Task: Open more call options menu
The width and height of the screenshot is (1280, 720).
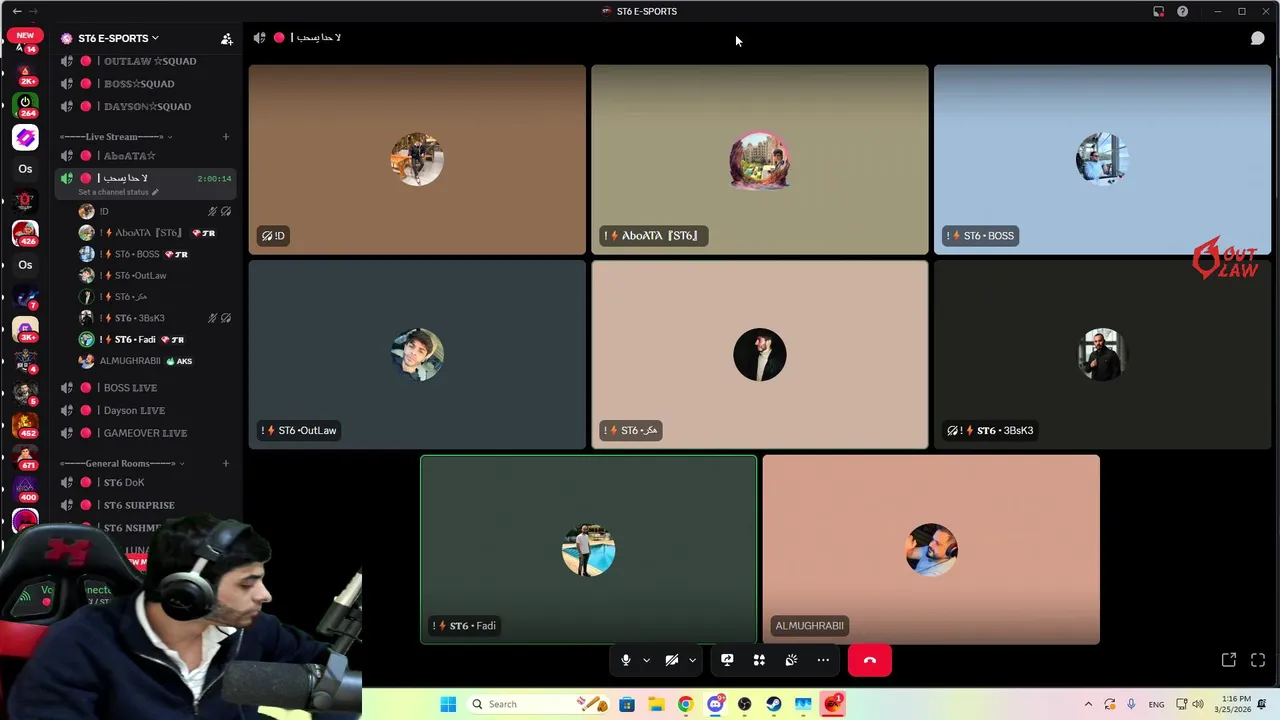Action: click(823, 660)
